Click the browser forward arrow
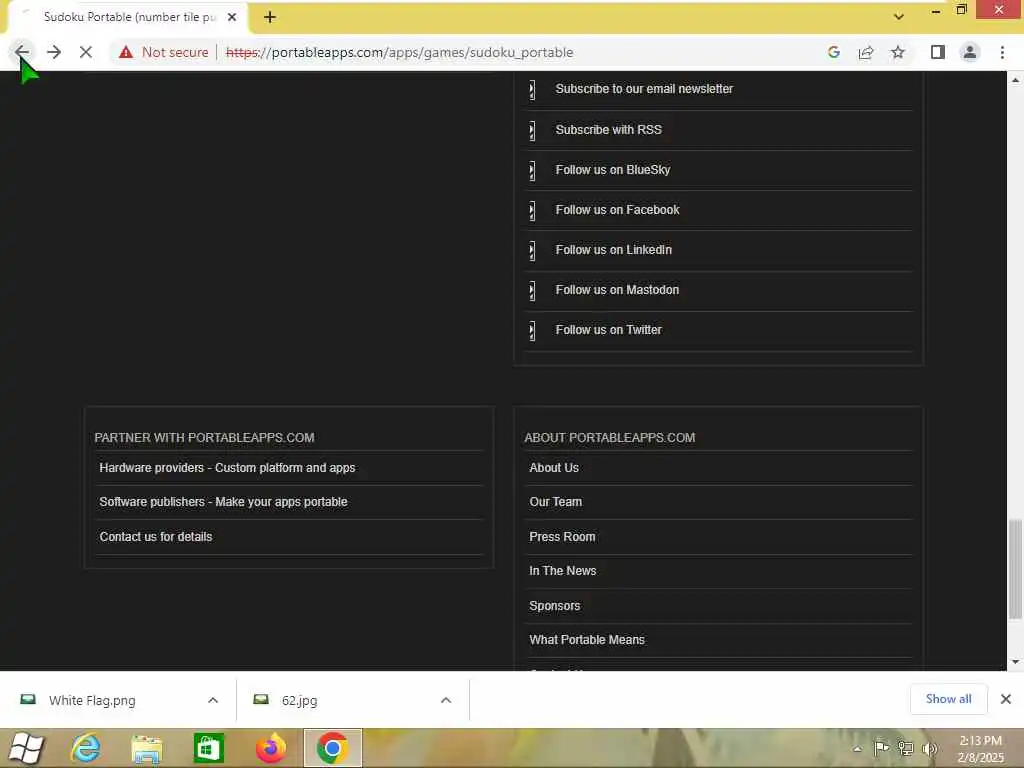This screenshot has height=768, width=1024. pyautogui.click(x=54, y=52)
